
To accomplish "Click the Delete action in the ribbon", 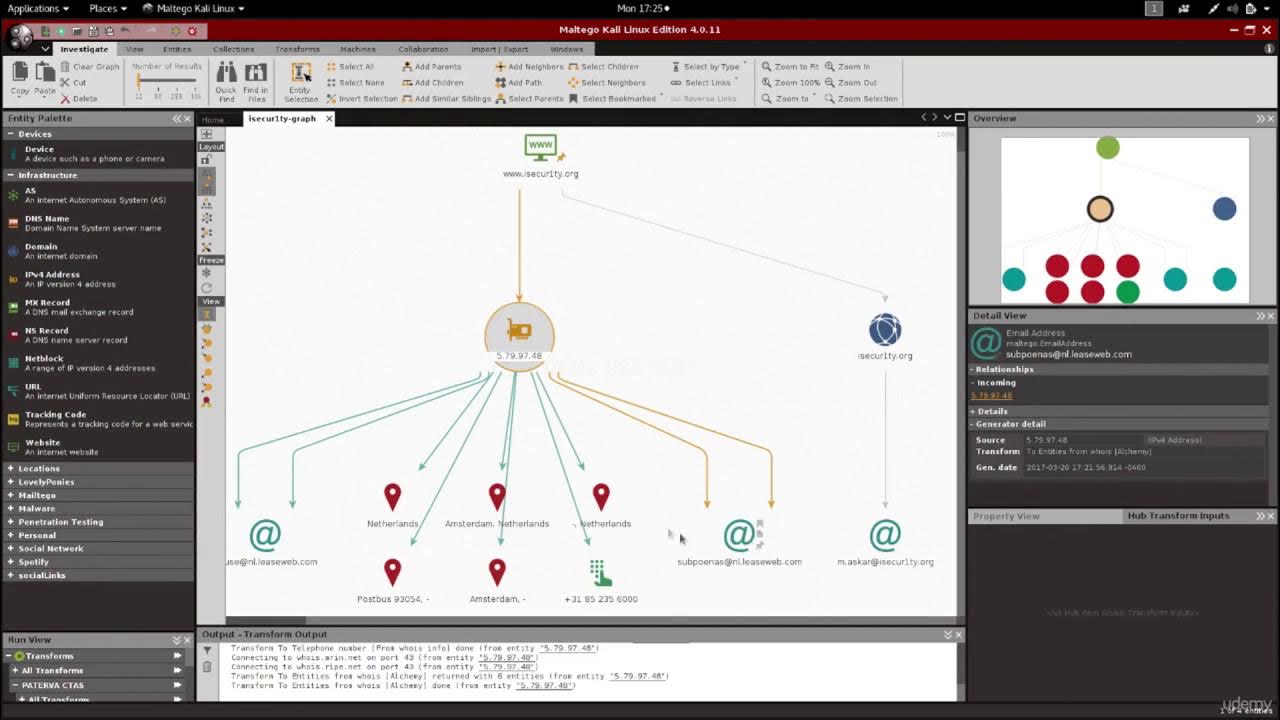I will tap(78, 99).
